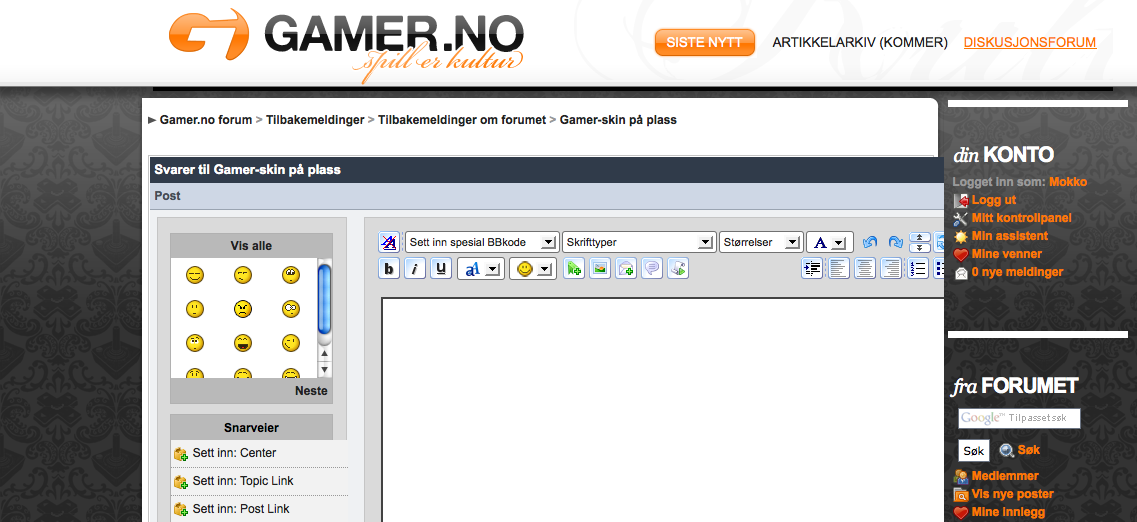1137x522 pixels.
Task: Click the Gamer.no logo
Action: pos(346,44)
